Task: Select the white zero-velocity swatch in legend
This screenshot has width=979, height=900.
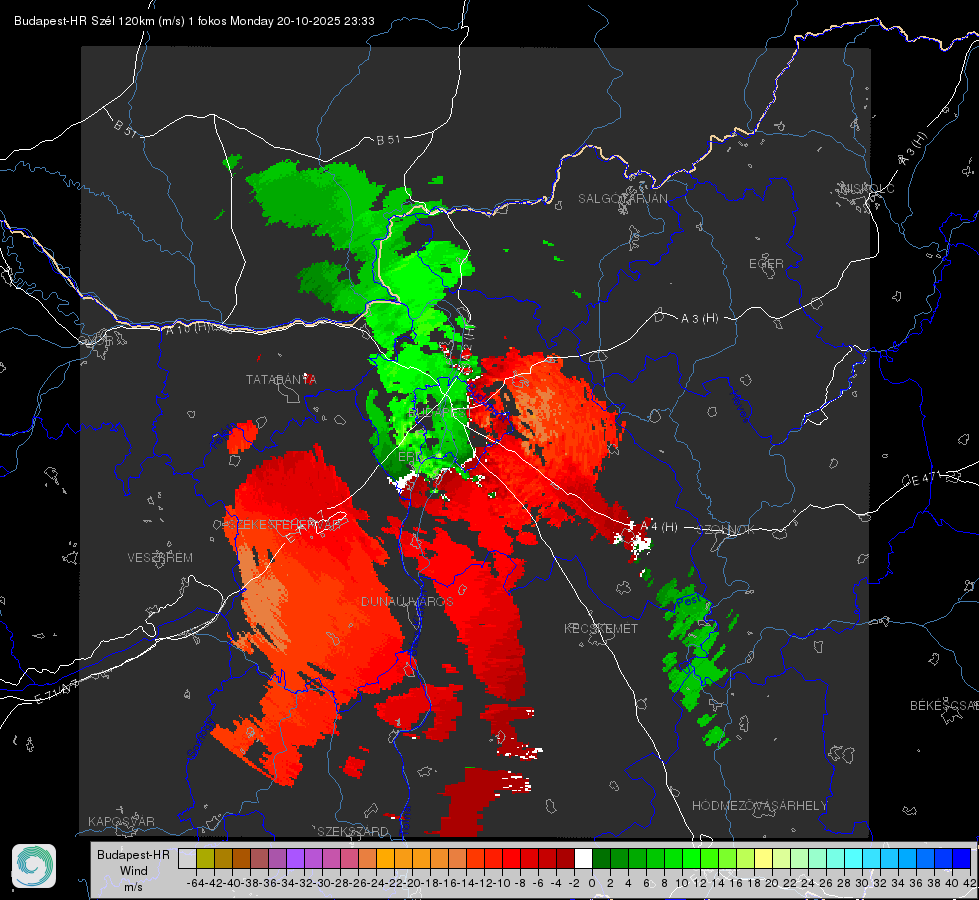Action: pyautogui.click(x=583, y=858)
